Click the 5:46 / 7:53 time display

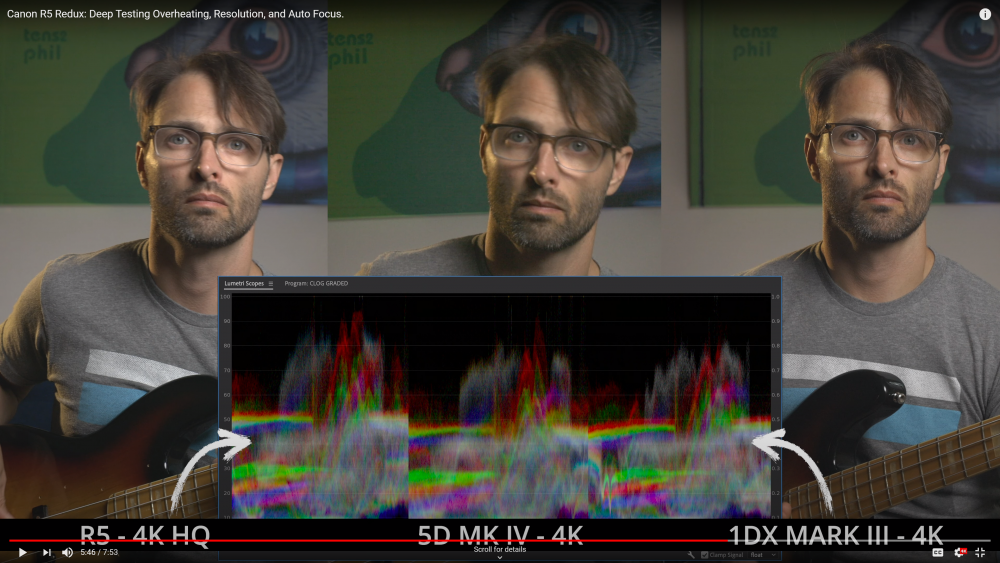[99, 552]
